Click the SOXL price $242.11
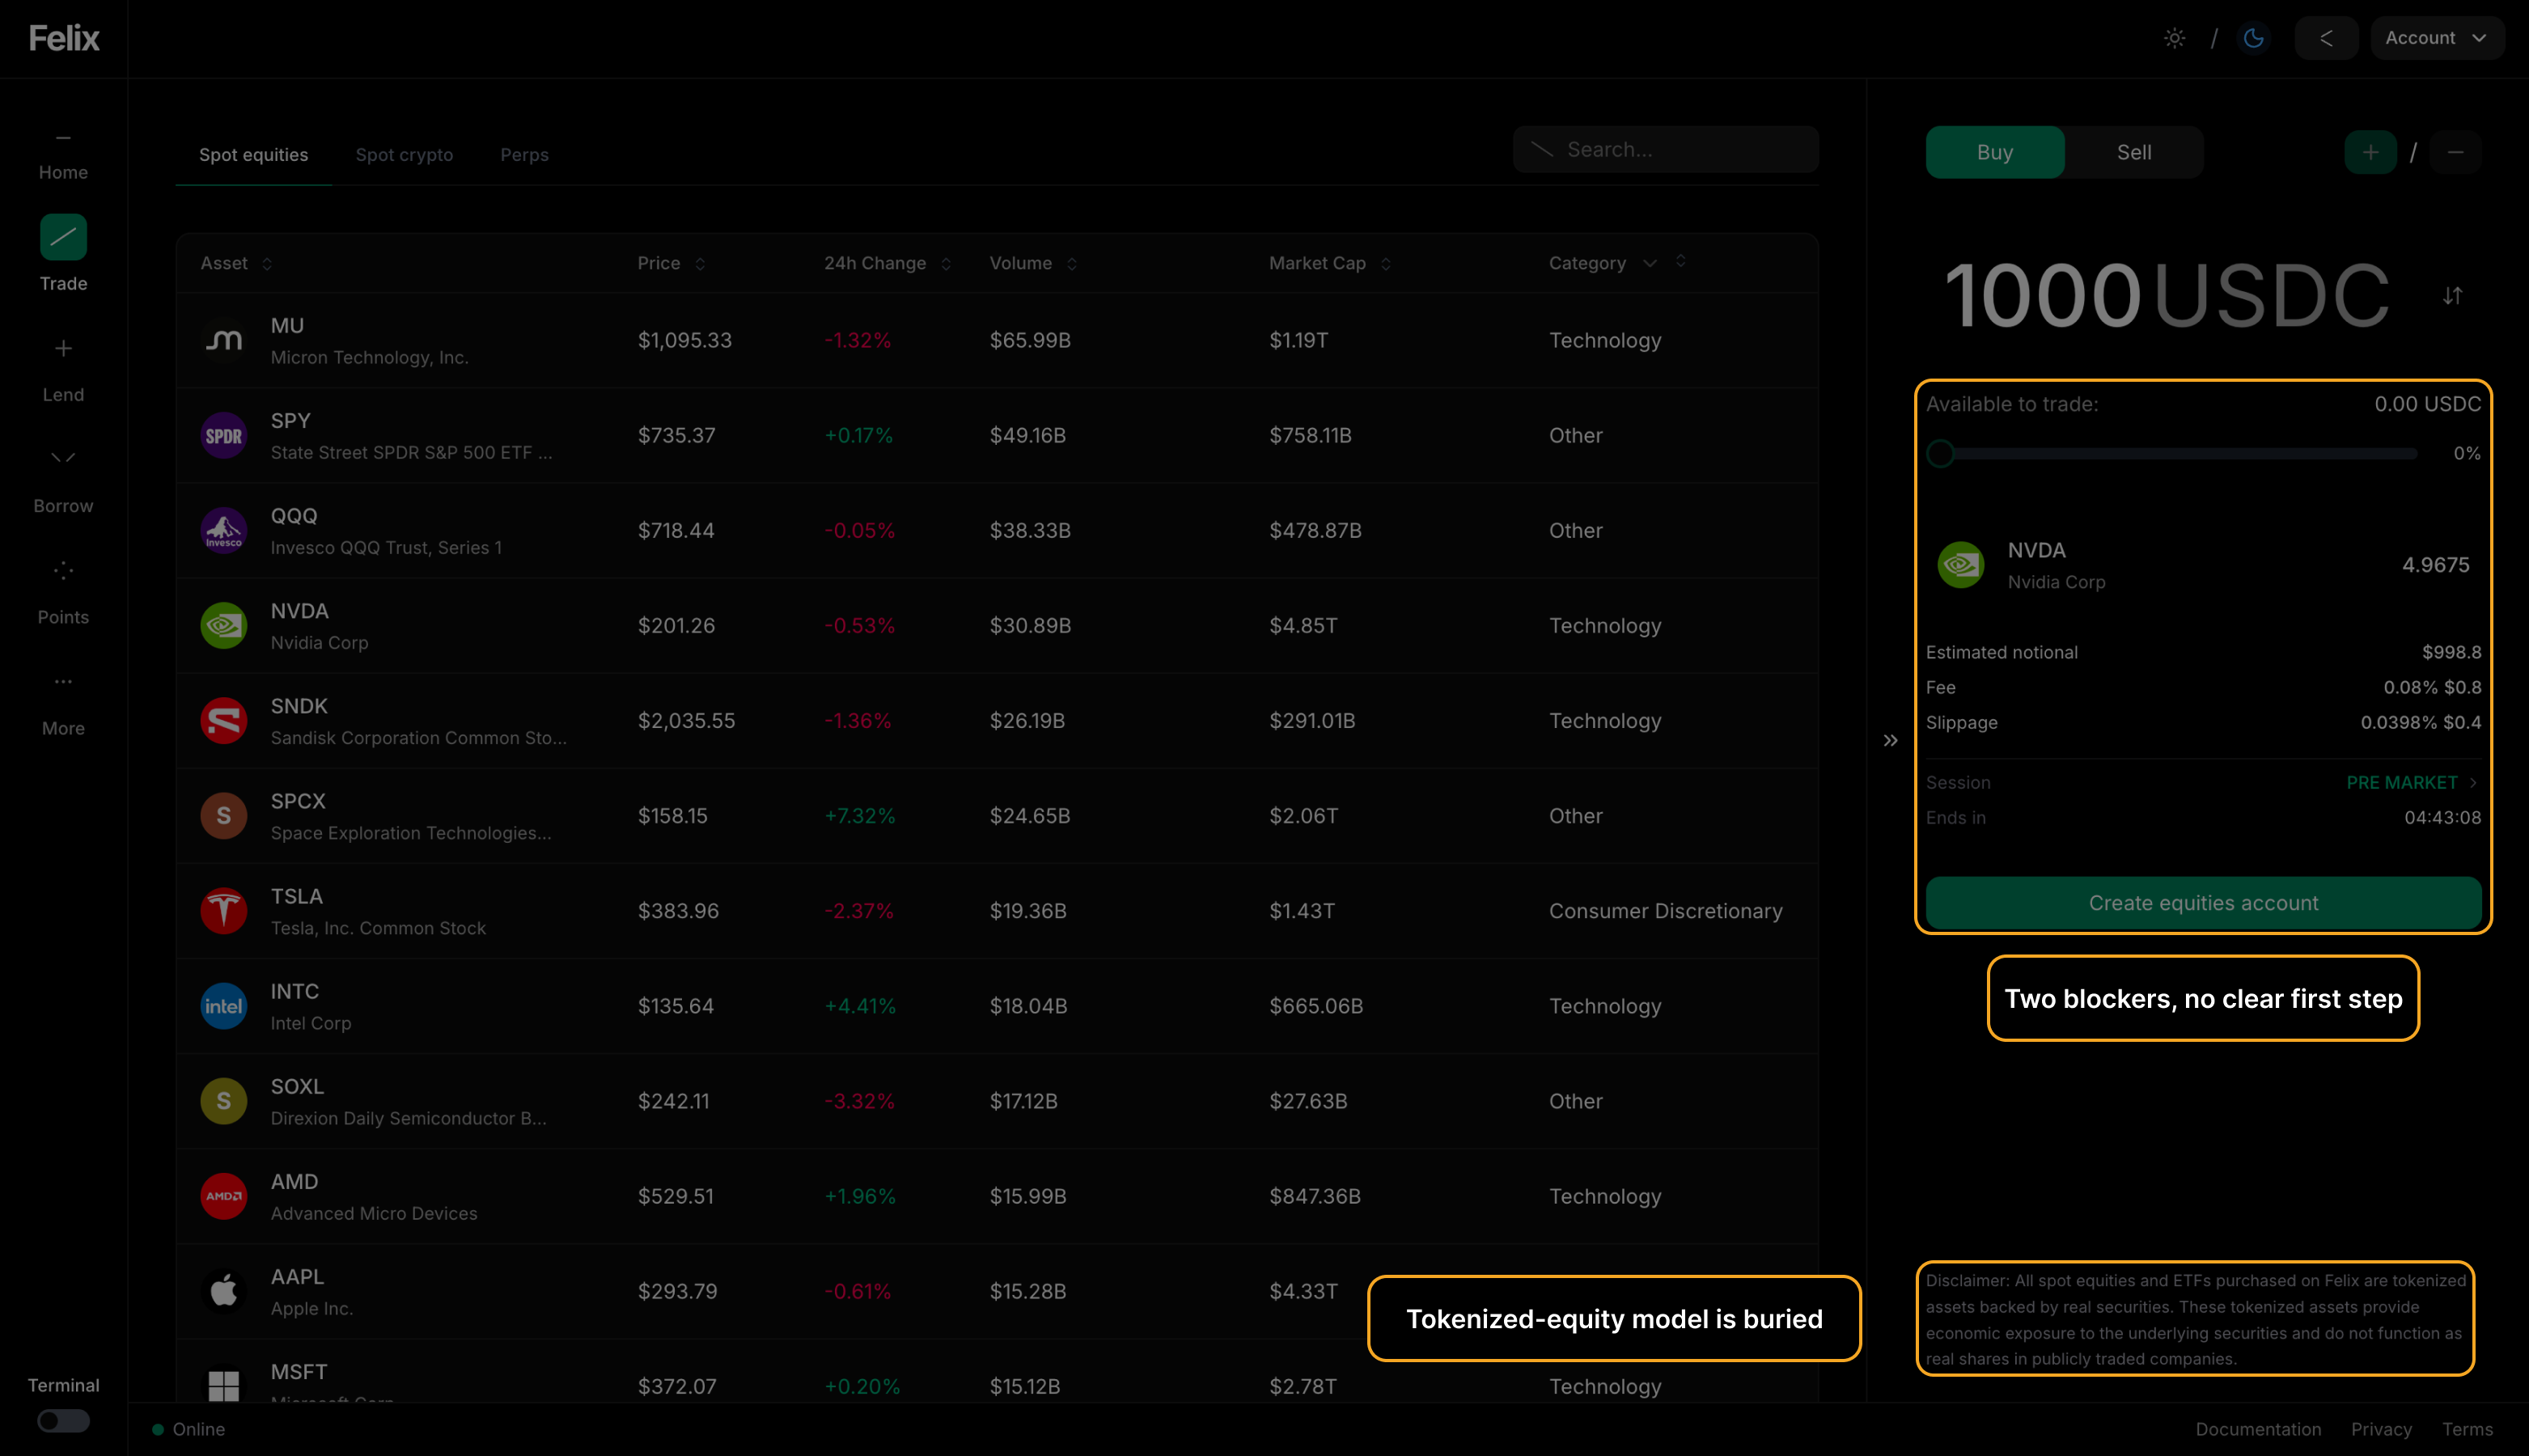This screenshot has width=2529, height=1456. click(673, 1100)
